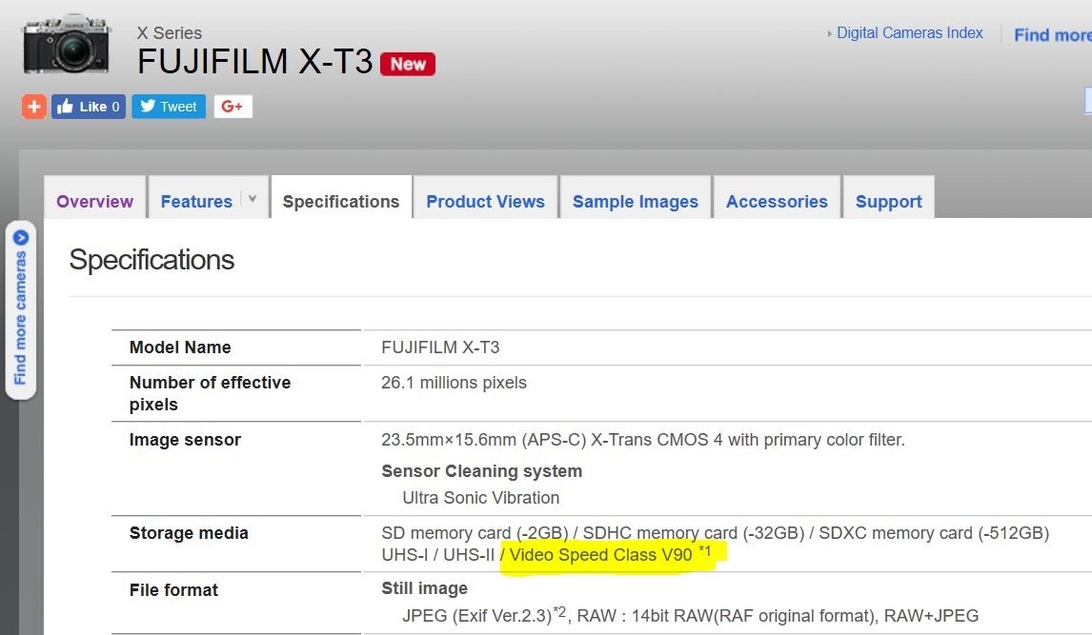Expand the Find more cameras side panel

tap(20, 310)
